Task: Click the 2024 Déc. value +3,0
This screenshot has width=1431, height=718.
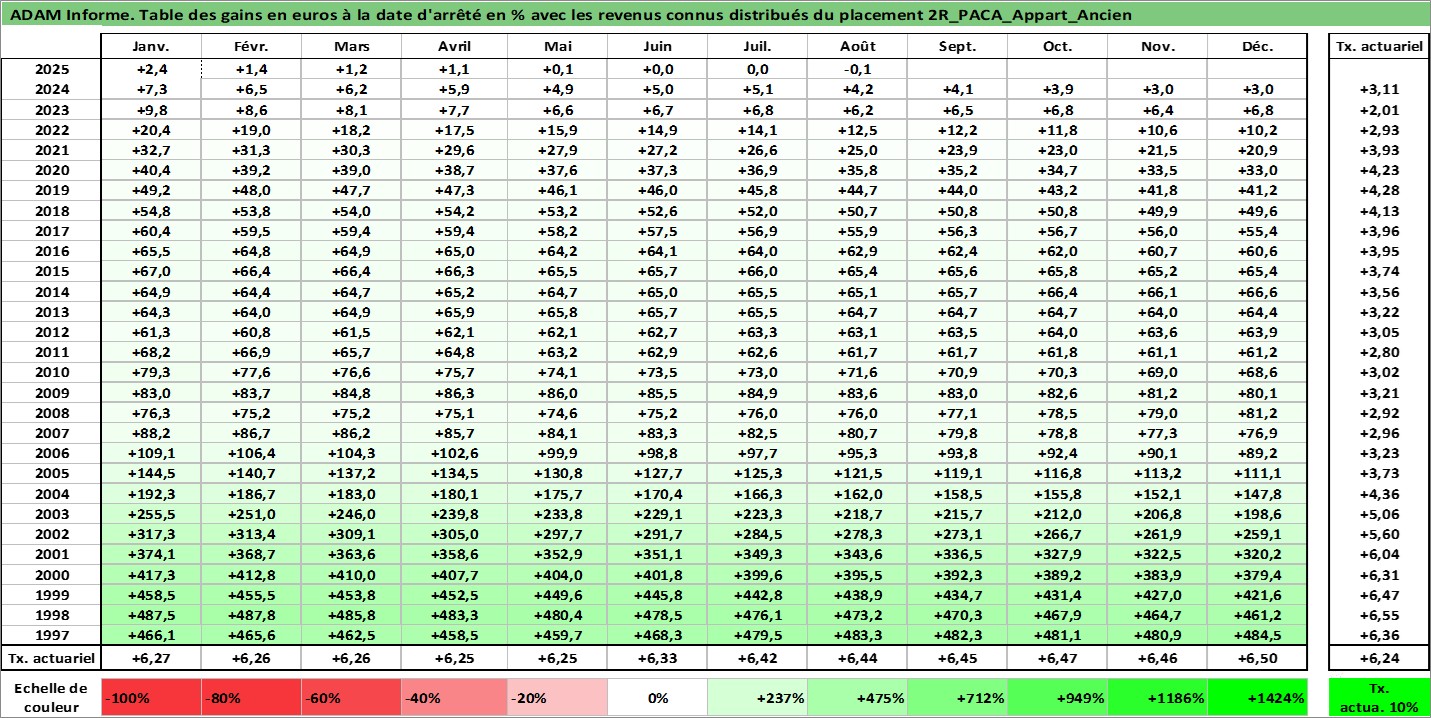Action: click(1257, 90)
